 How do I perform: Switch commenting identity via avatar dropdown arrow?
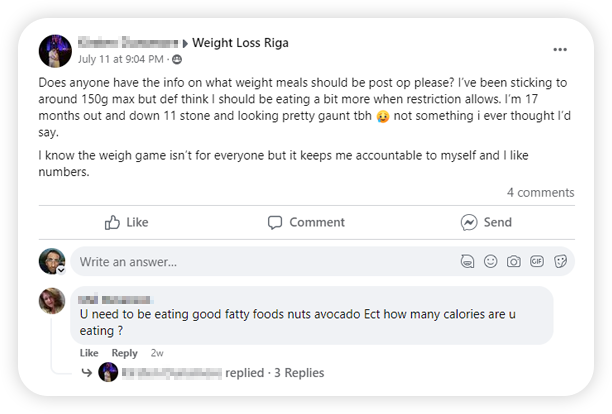[60, 270]
